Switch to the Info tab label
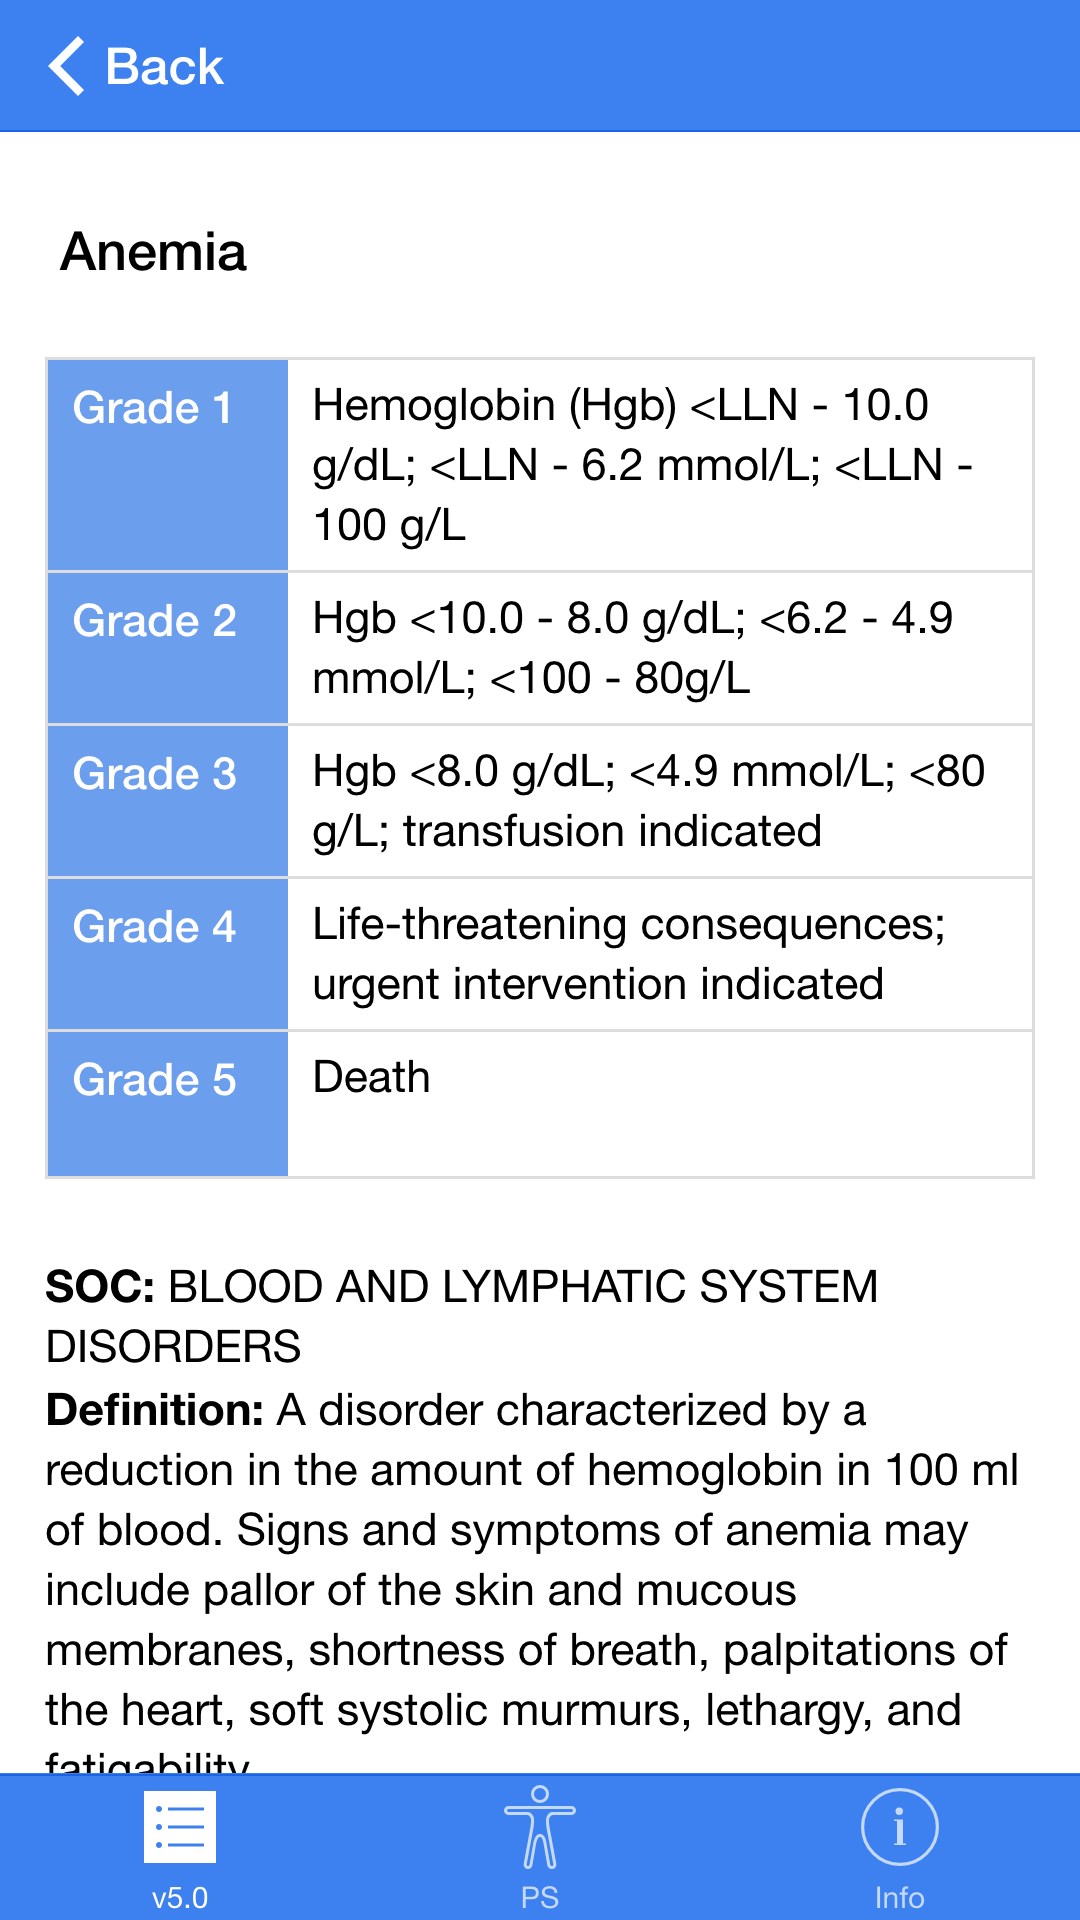The width and height of the screenshot is (1080, 1920). pos(899,1897)
